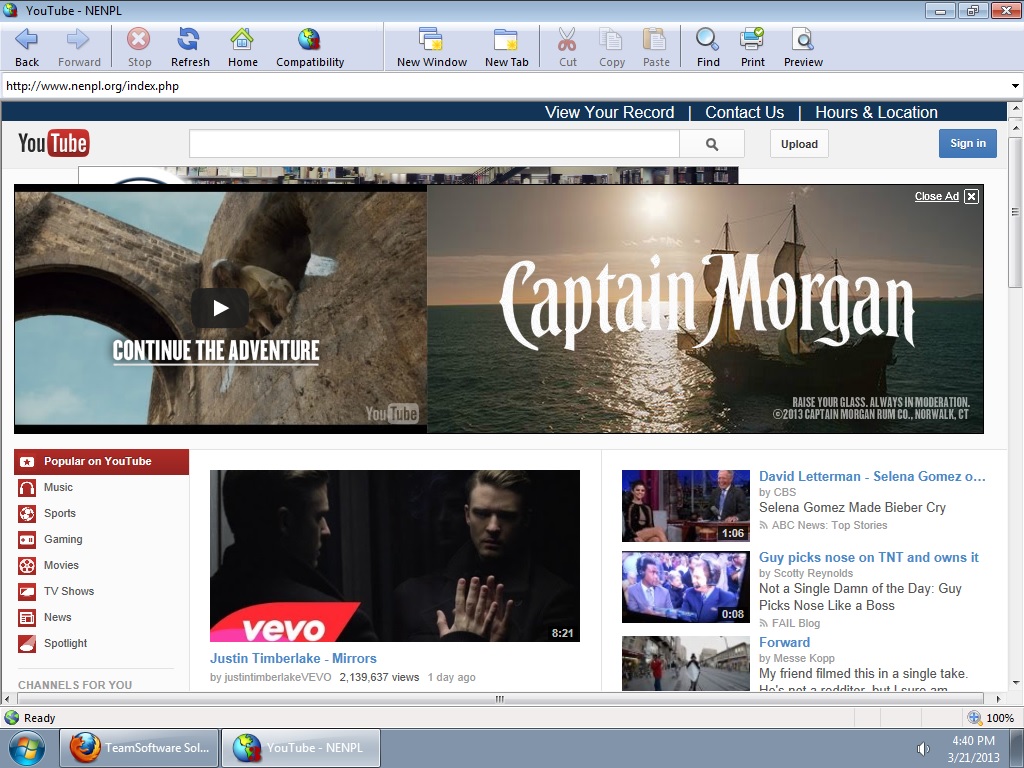1024x768 pixels.
Task: Switch to TeamSoftware Firefox taskbar window
Action: (x=140, y=748)
